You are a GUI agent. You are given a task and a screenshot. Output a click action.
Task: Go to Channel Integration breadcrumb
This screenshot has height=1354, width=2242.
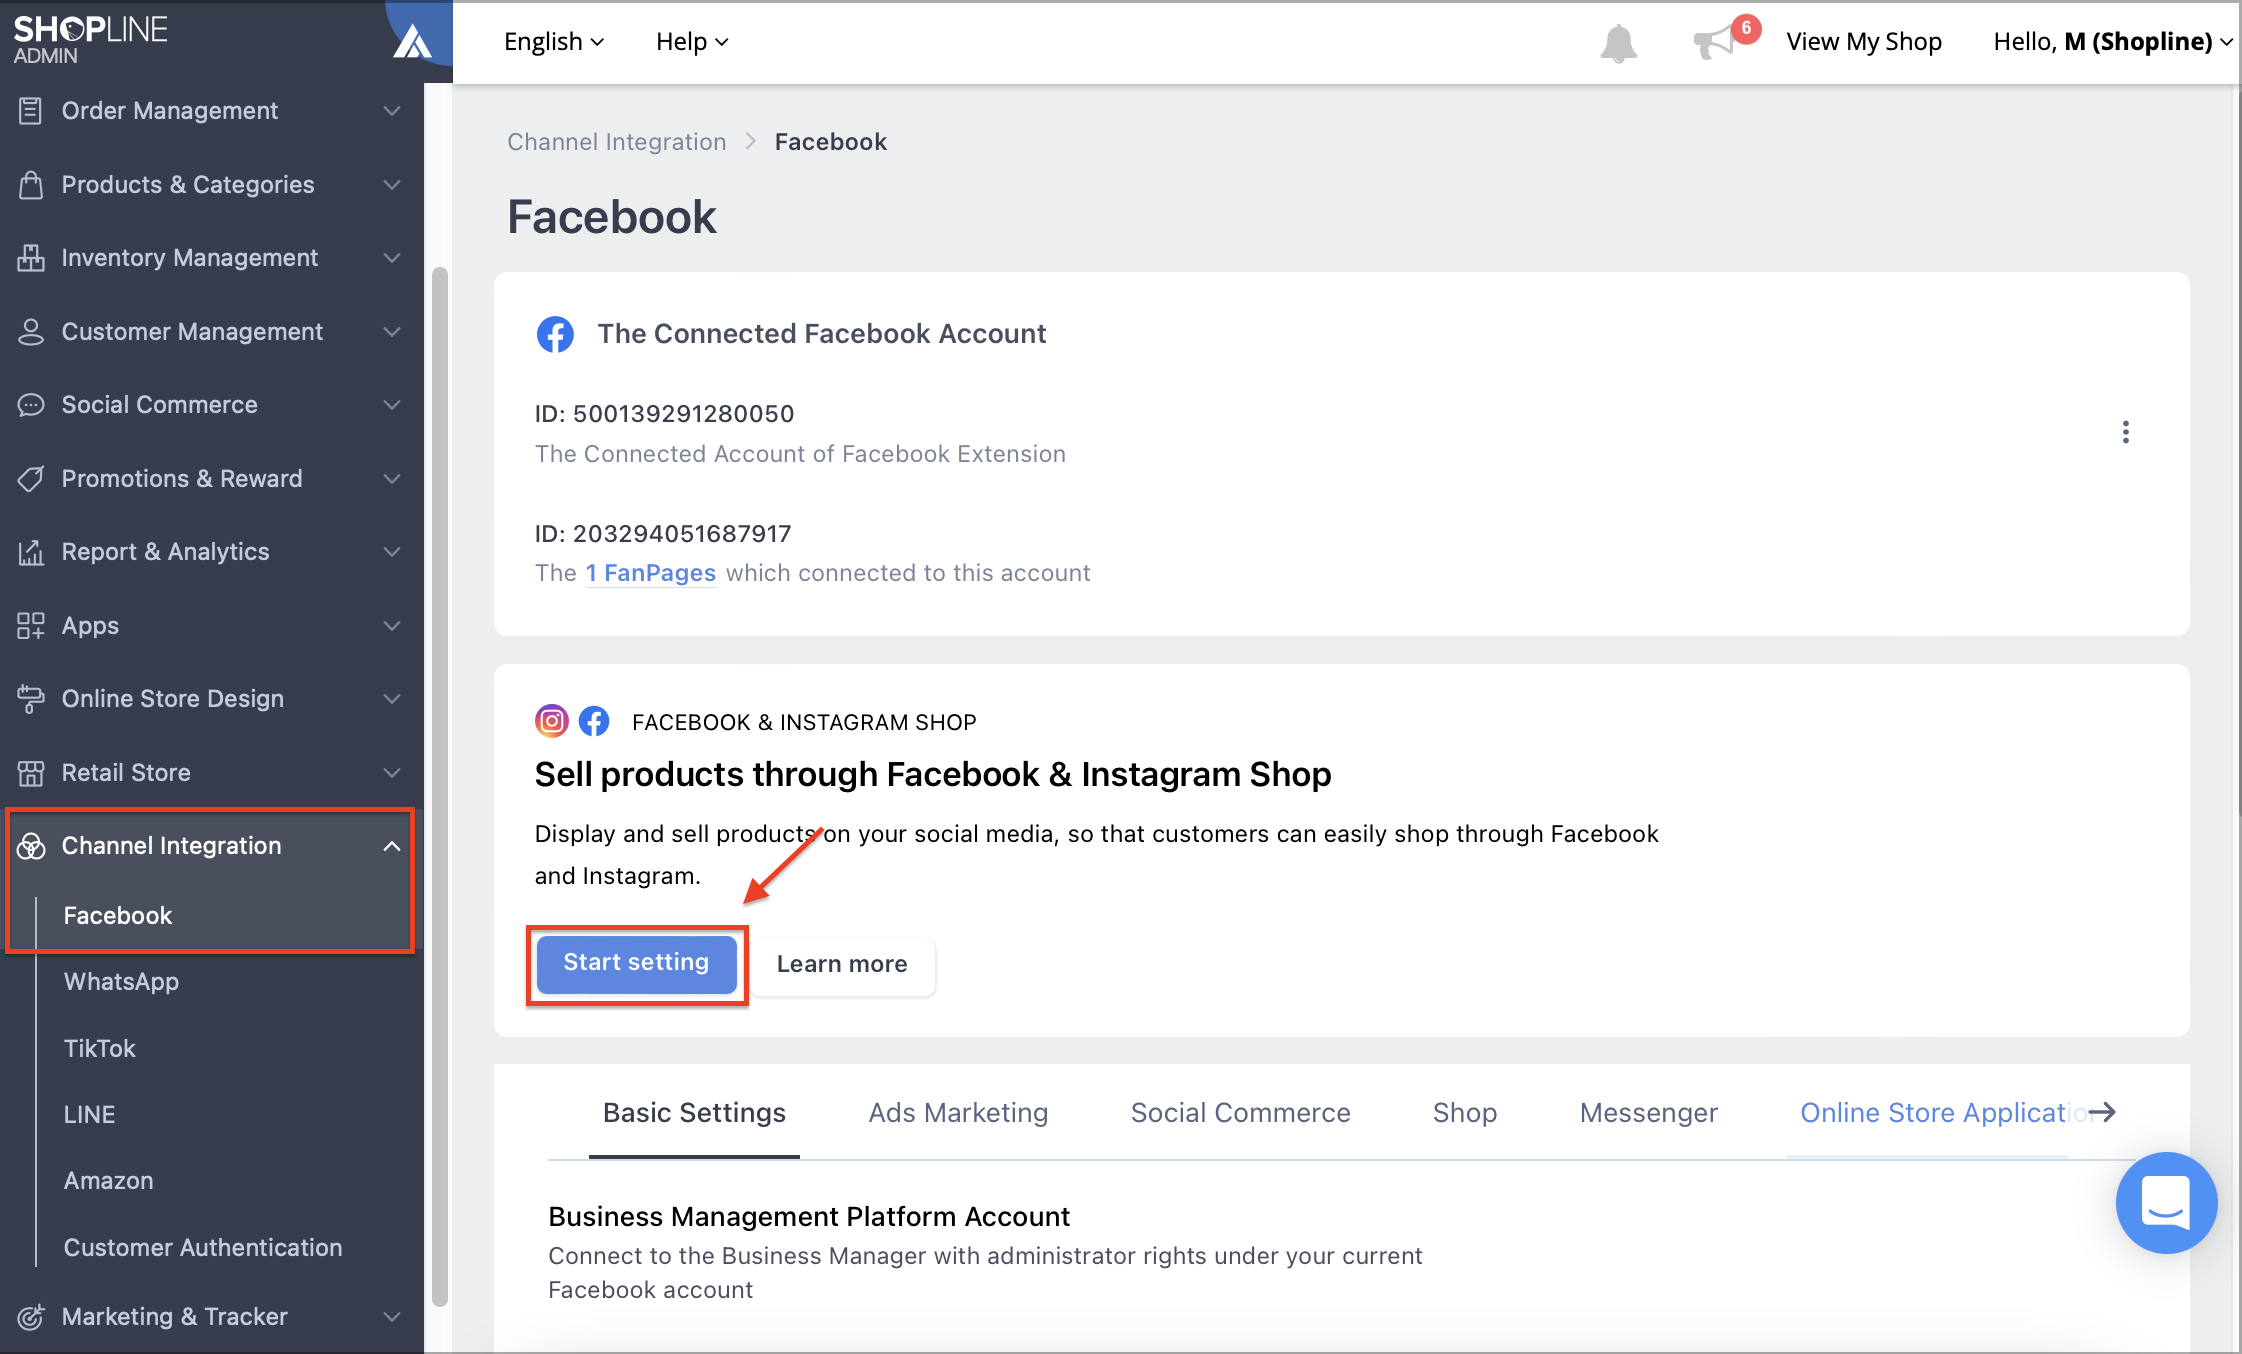(x=616, y=142)
